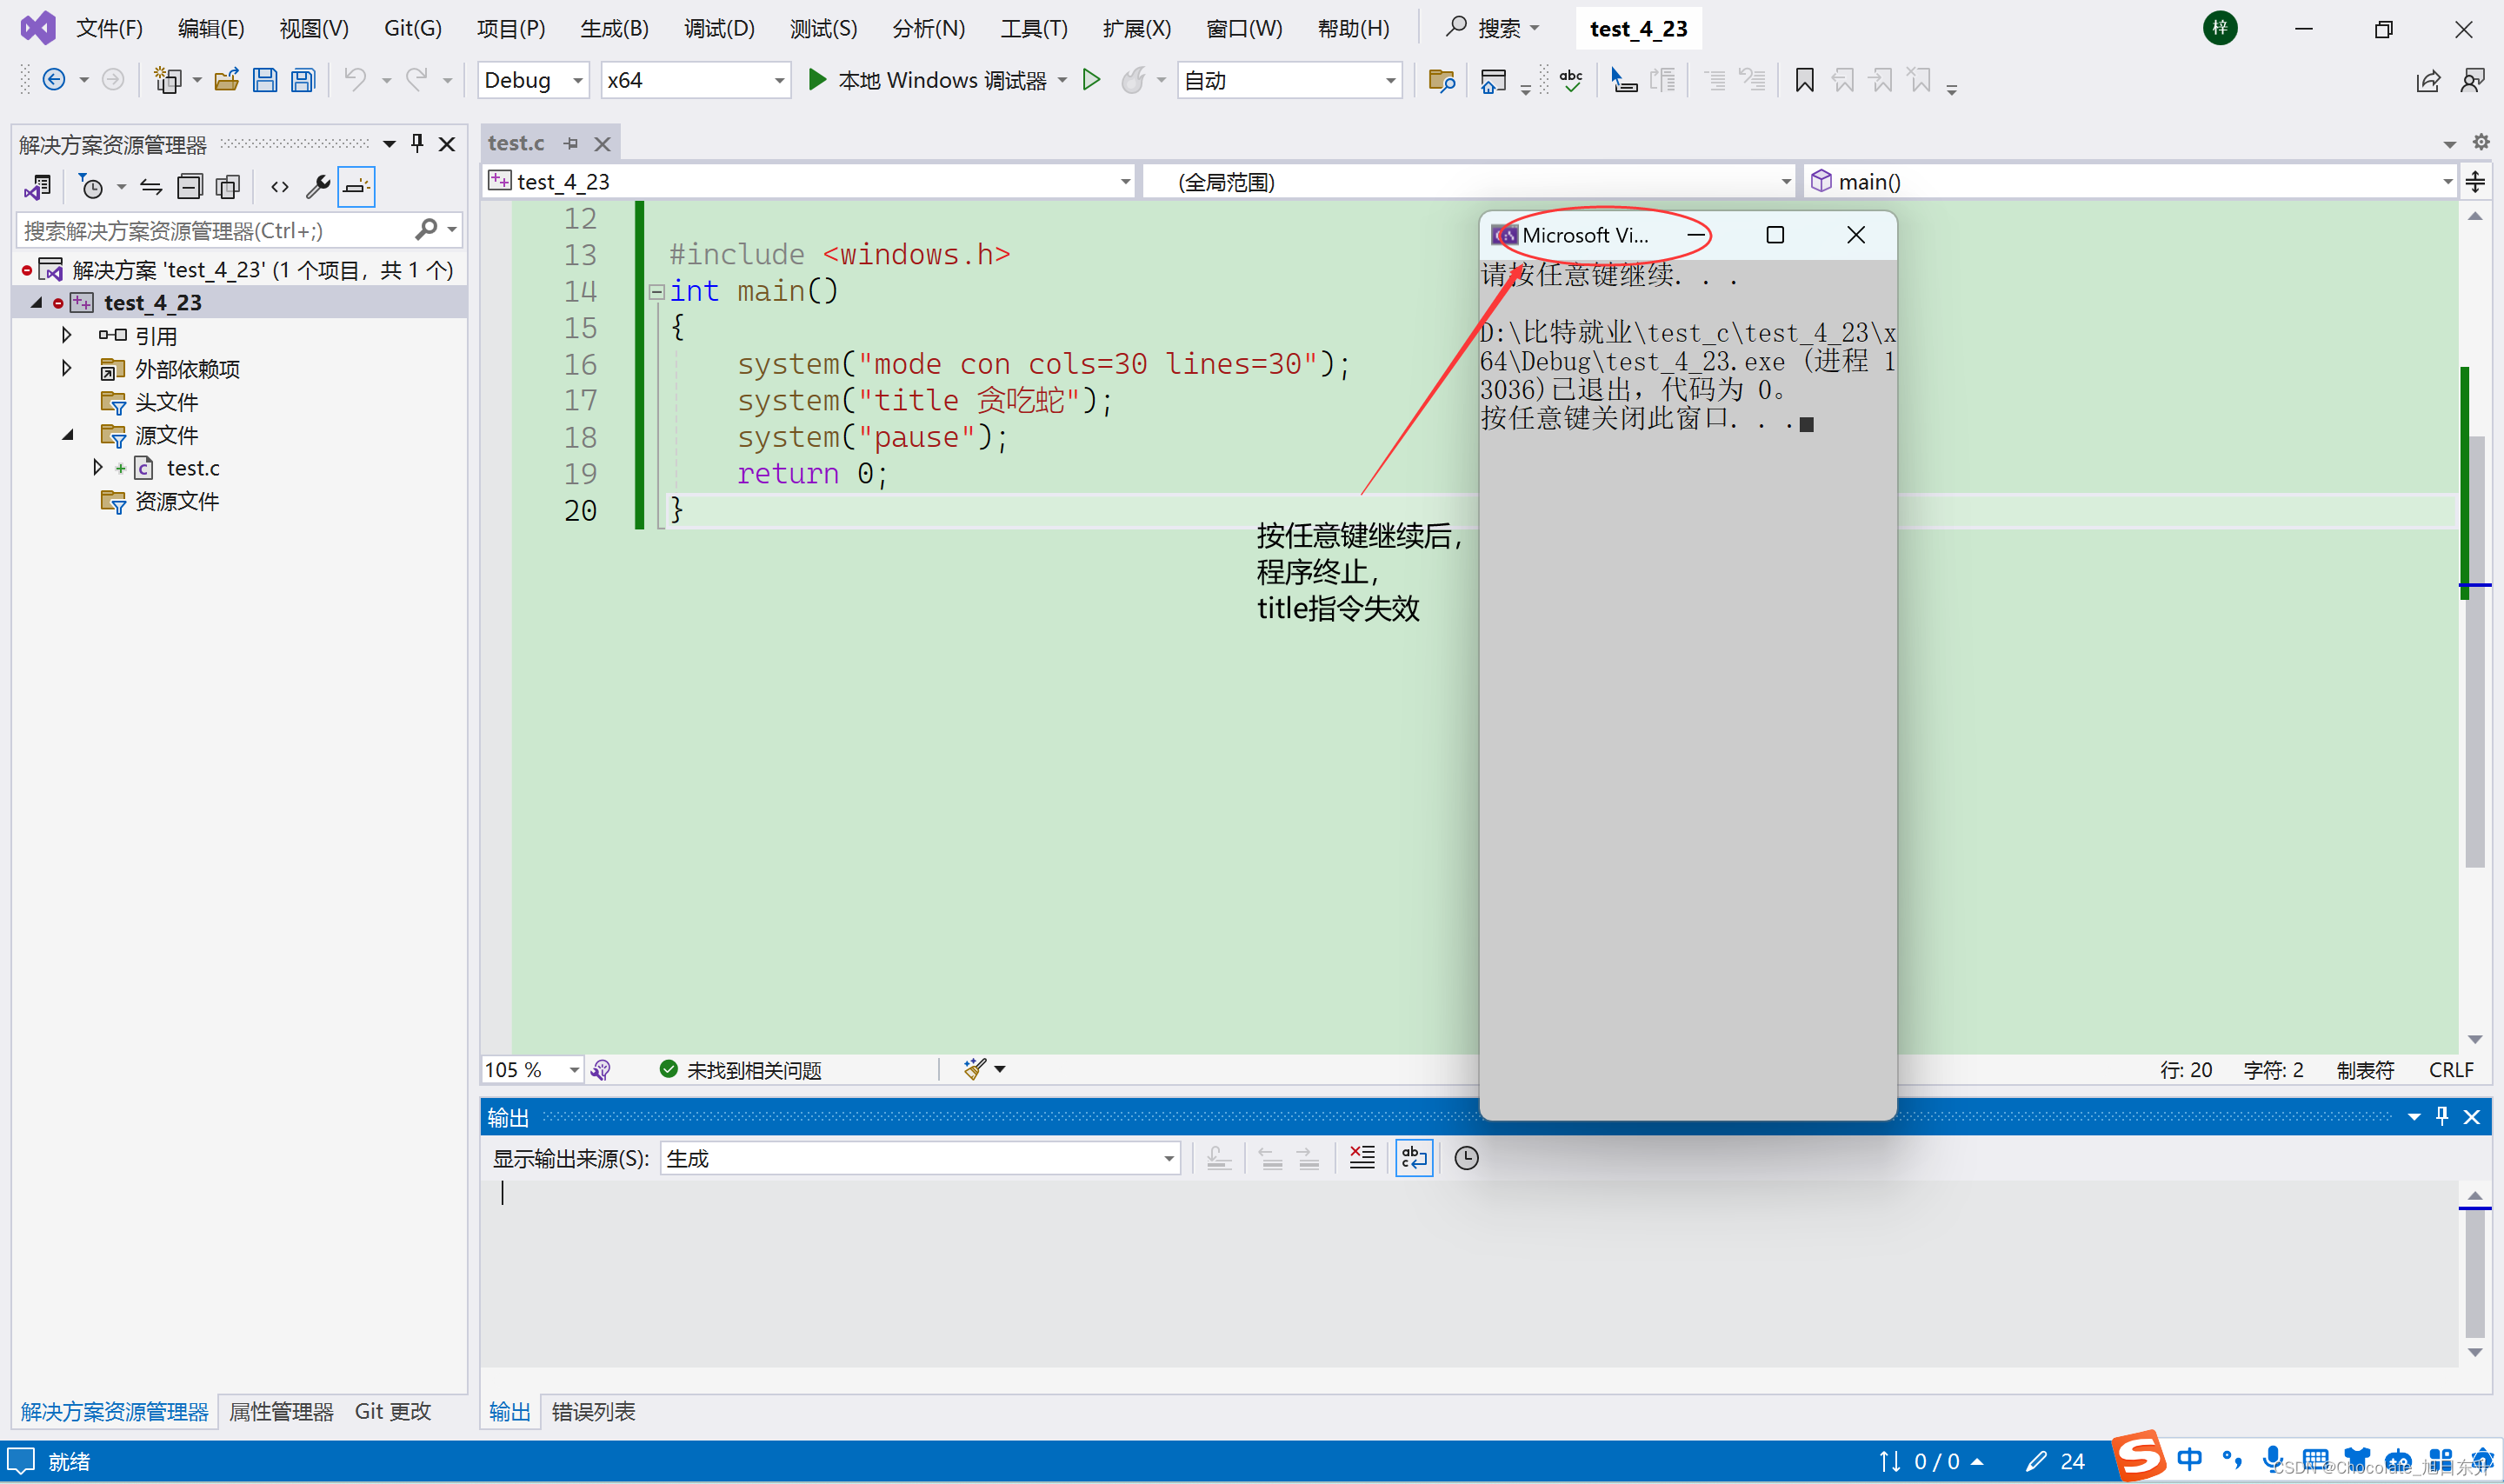Expand the 外部依赖项 tree node

tap(67, 368)
